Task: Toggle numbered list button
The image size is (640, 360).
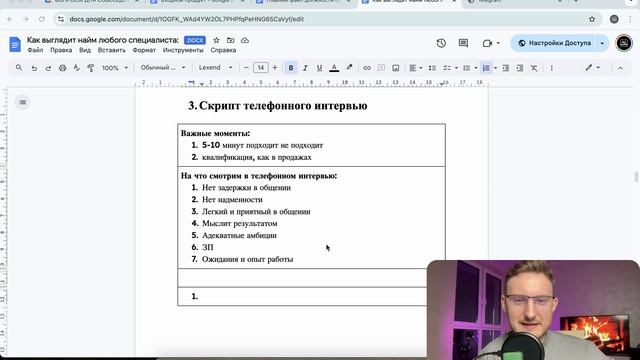Action: pyautogui.click(x=486, y=68)
